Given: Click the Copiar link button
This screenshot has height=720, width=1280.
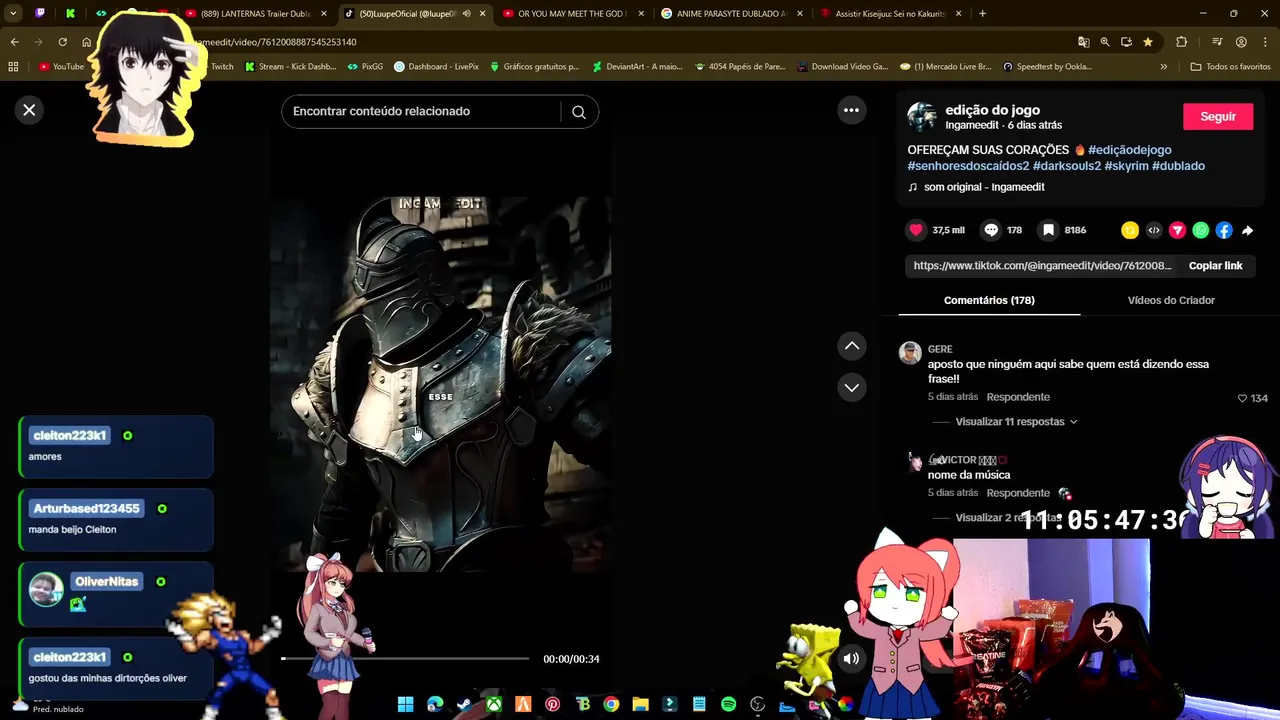Looking at the screenshot, I should [1215, 266].
